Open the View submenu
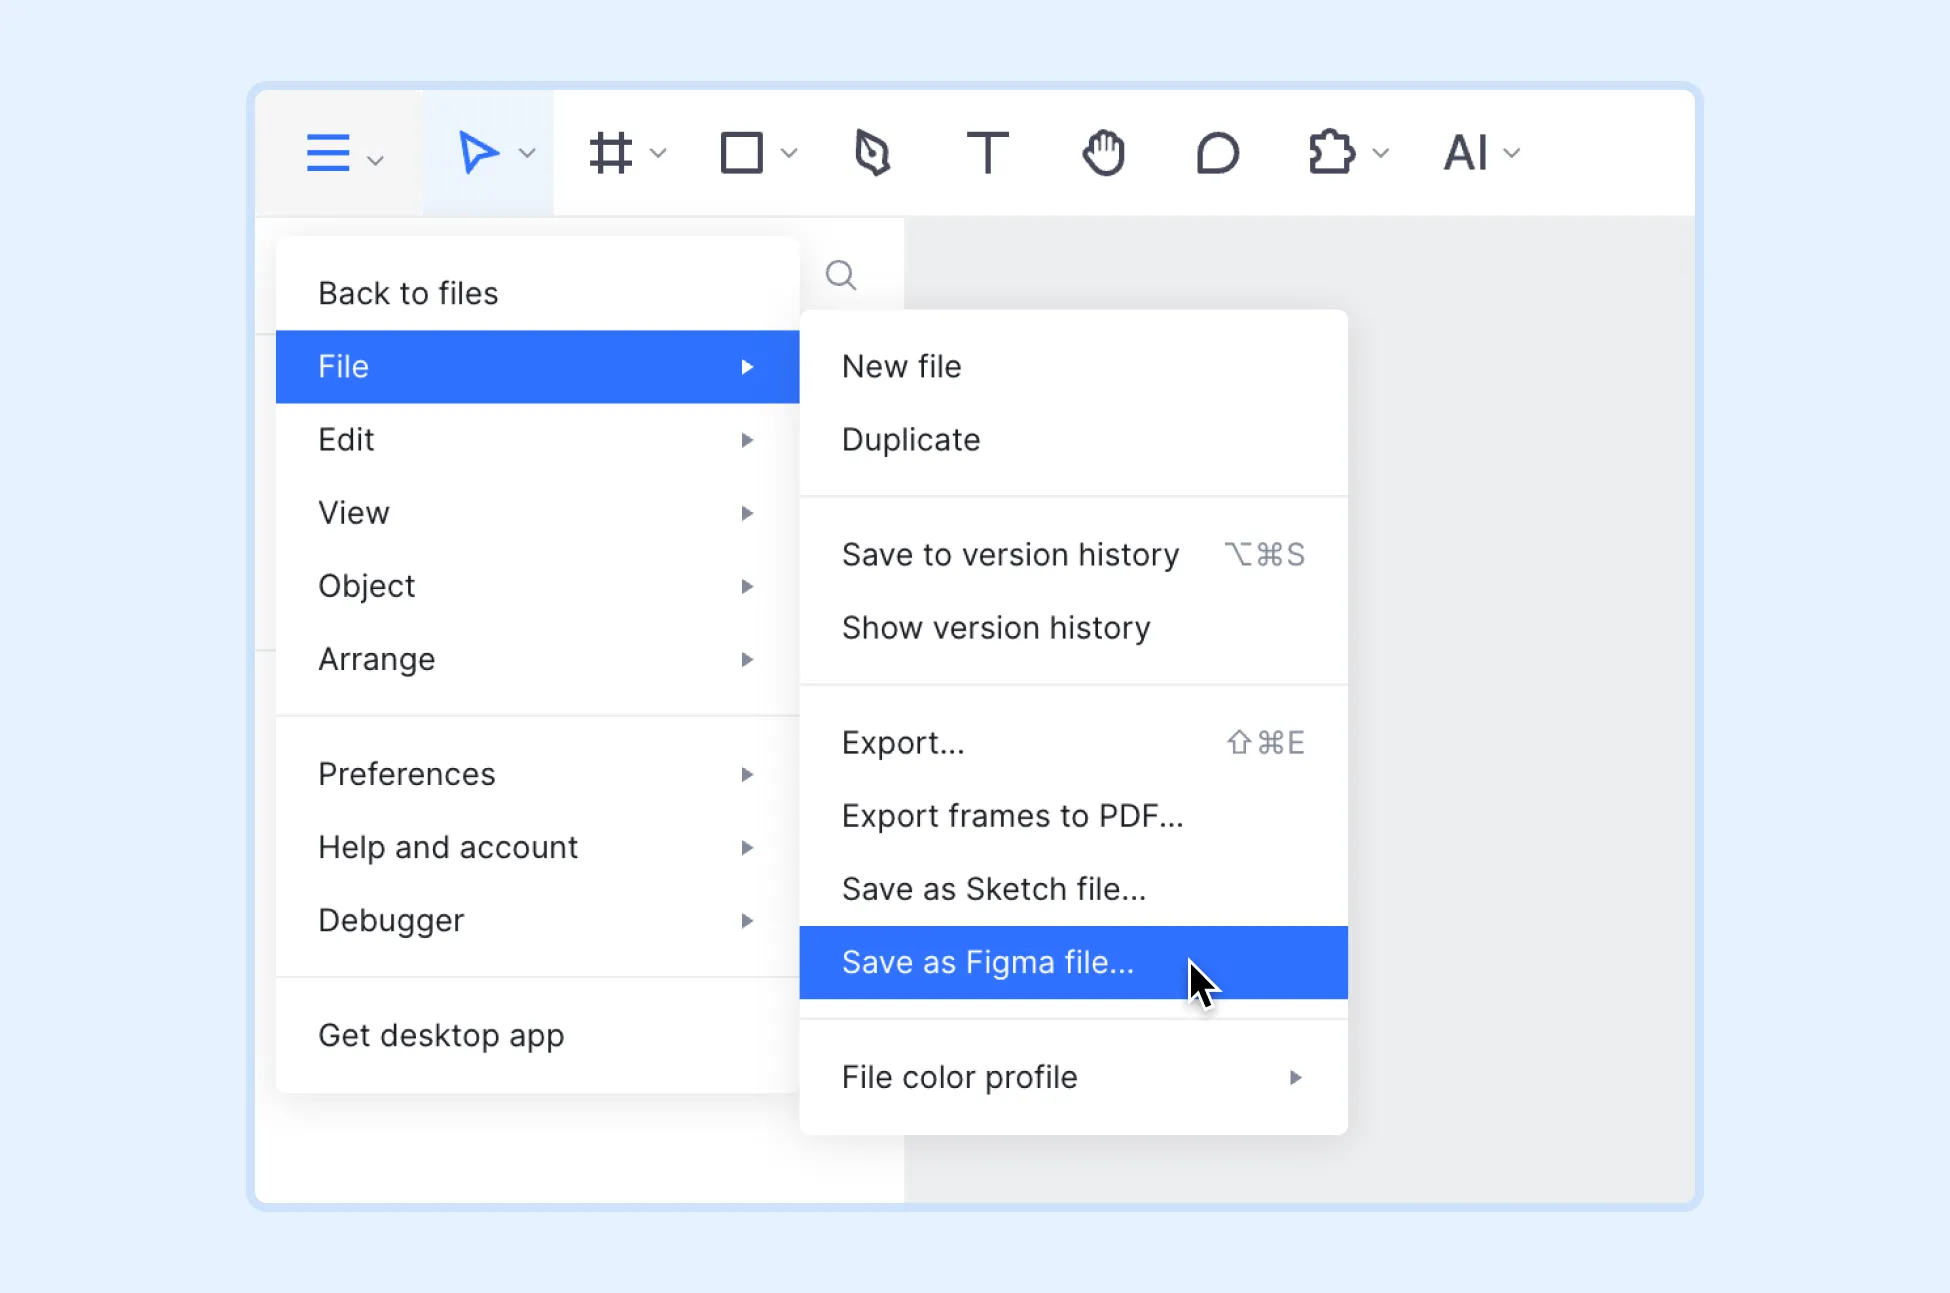 tap(537, 513)
